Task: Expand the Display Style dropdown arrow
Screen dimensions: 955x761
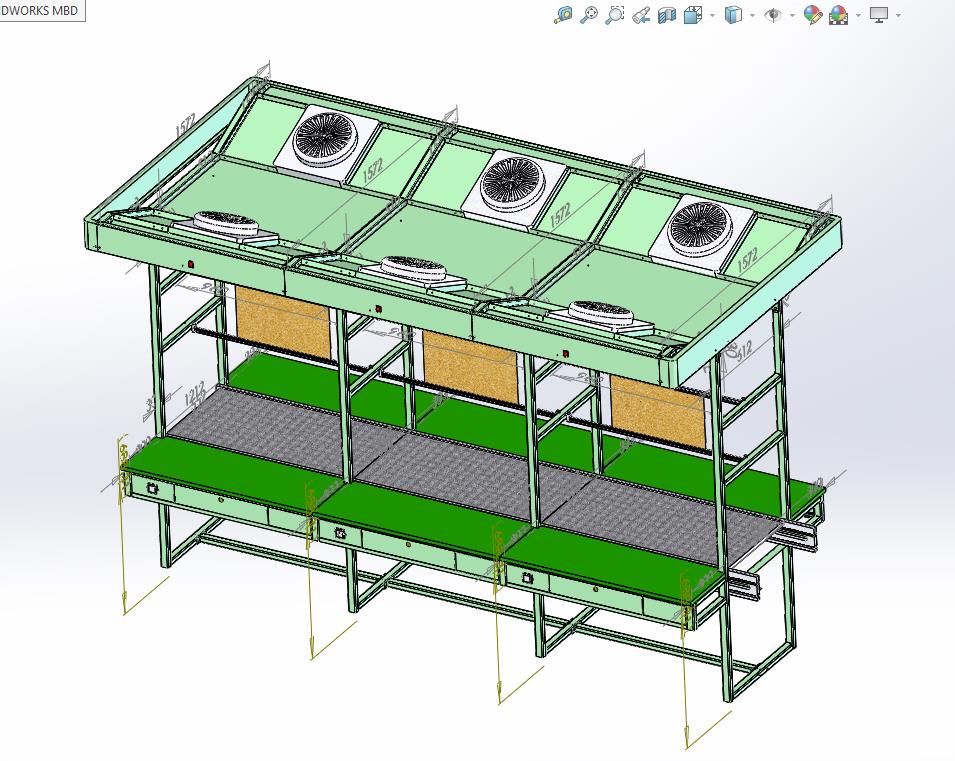Action: coord(753,15)
